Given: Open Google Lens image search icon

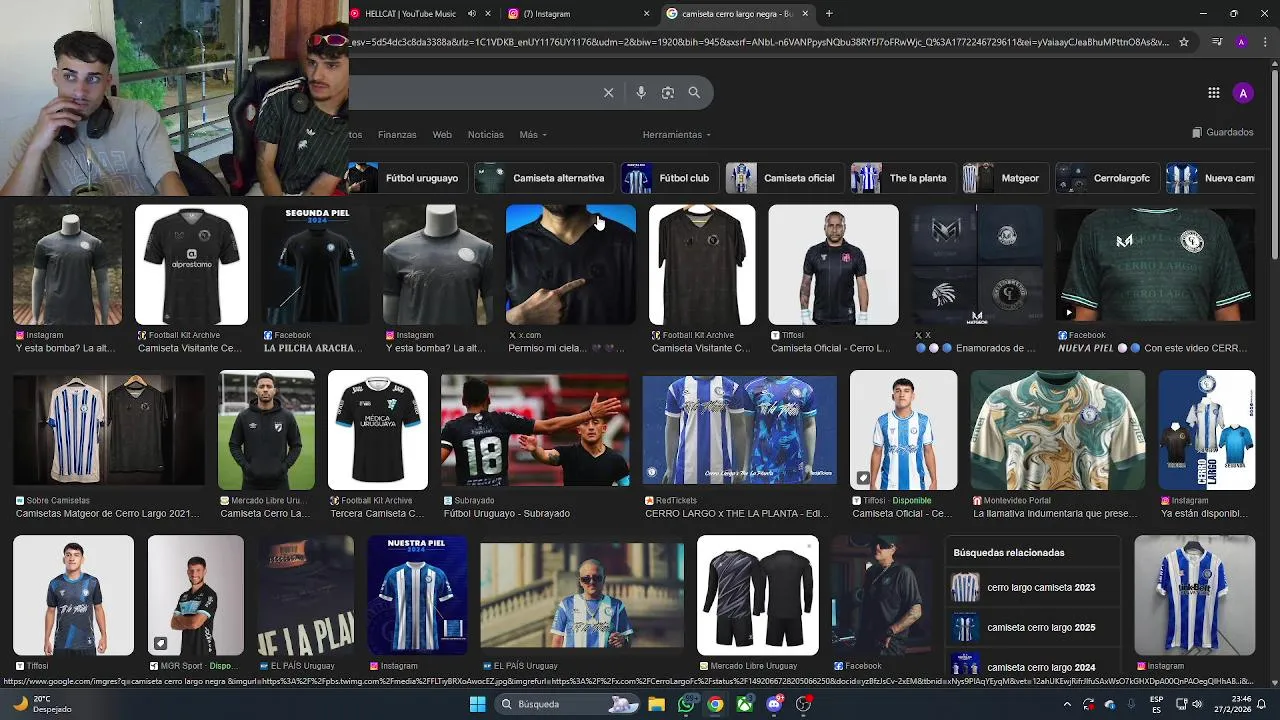Looking at the screenshot, I should tap(668, 92).
